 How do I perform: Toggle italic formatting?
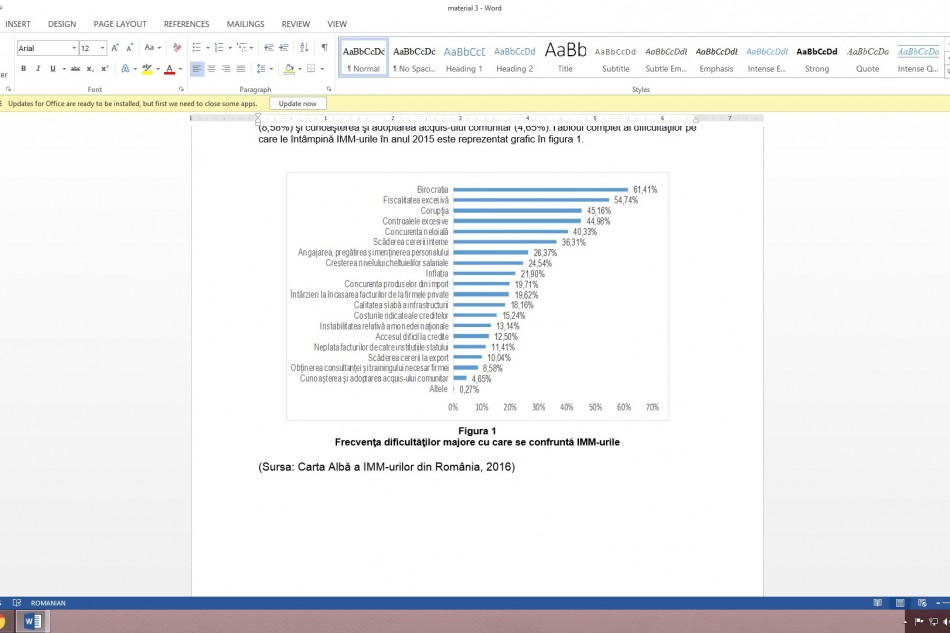click(38, 69)
